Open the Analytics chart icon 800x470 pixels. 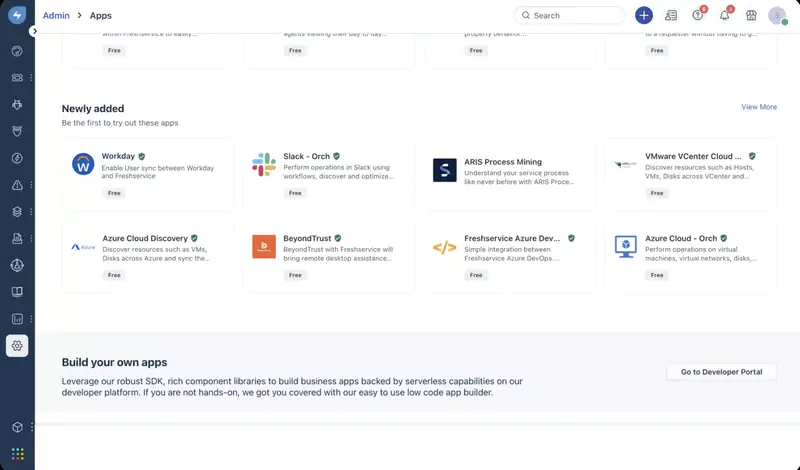pos(17,319)
